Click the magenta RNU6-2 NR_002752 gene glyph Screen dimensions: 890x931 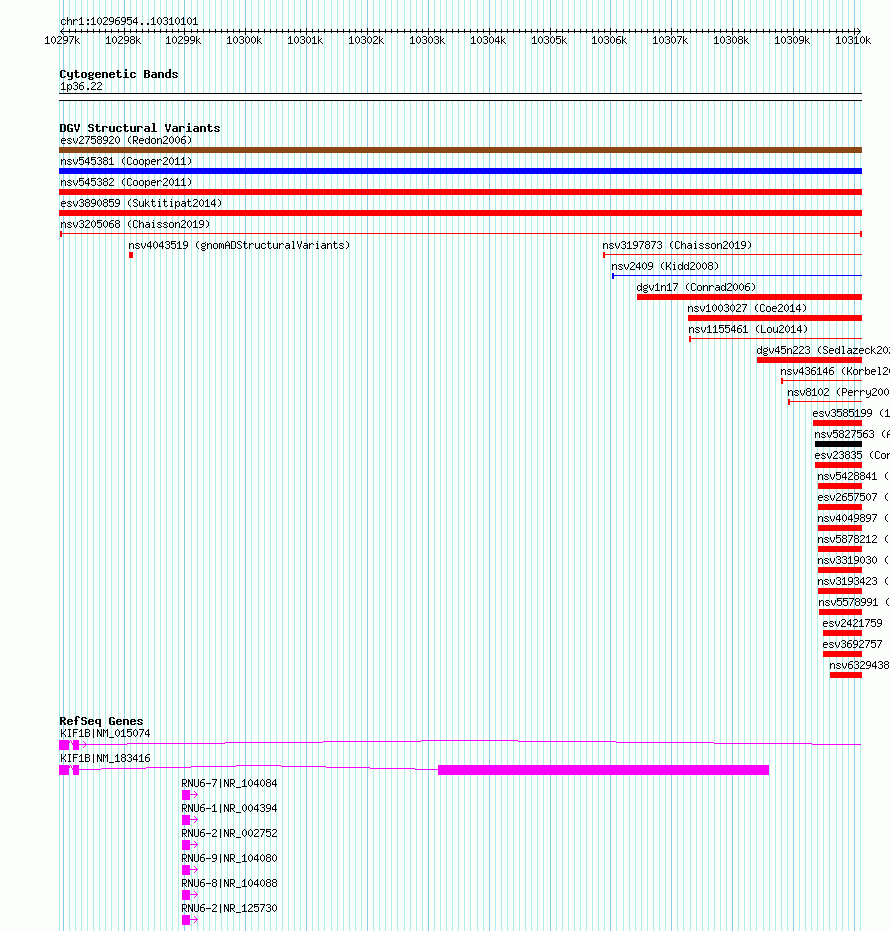pos(190,845)
